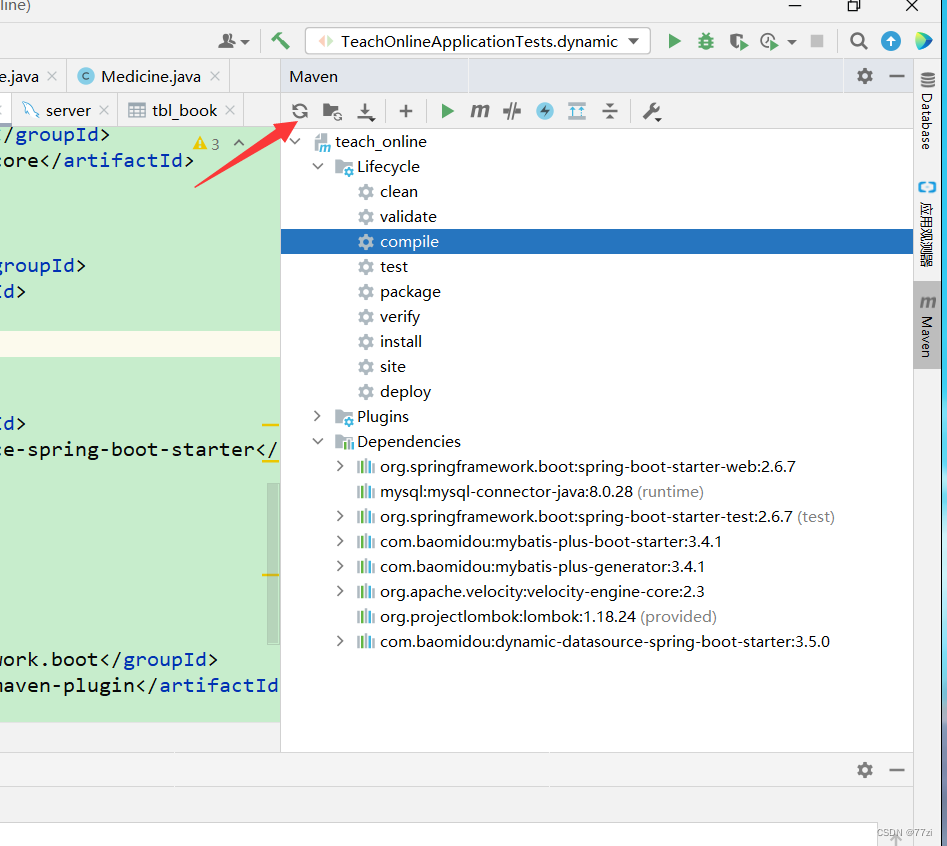Image resolution: width=947 pixels, height=846 pixels.
Task: Open bottom panel gear options
Action: (865, 770)
